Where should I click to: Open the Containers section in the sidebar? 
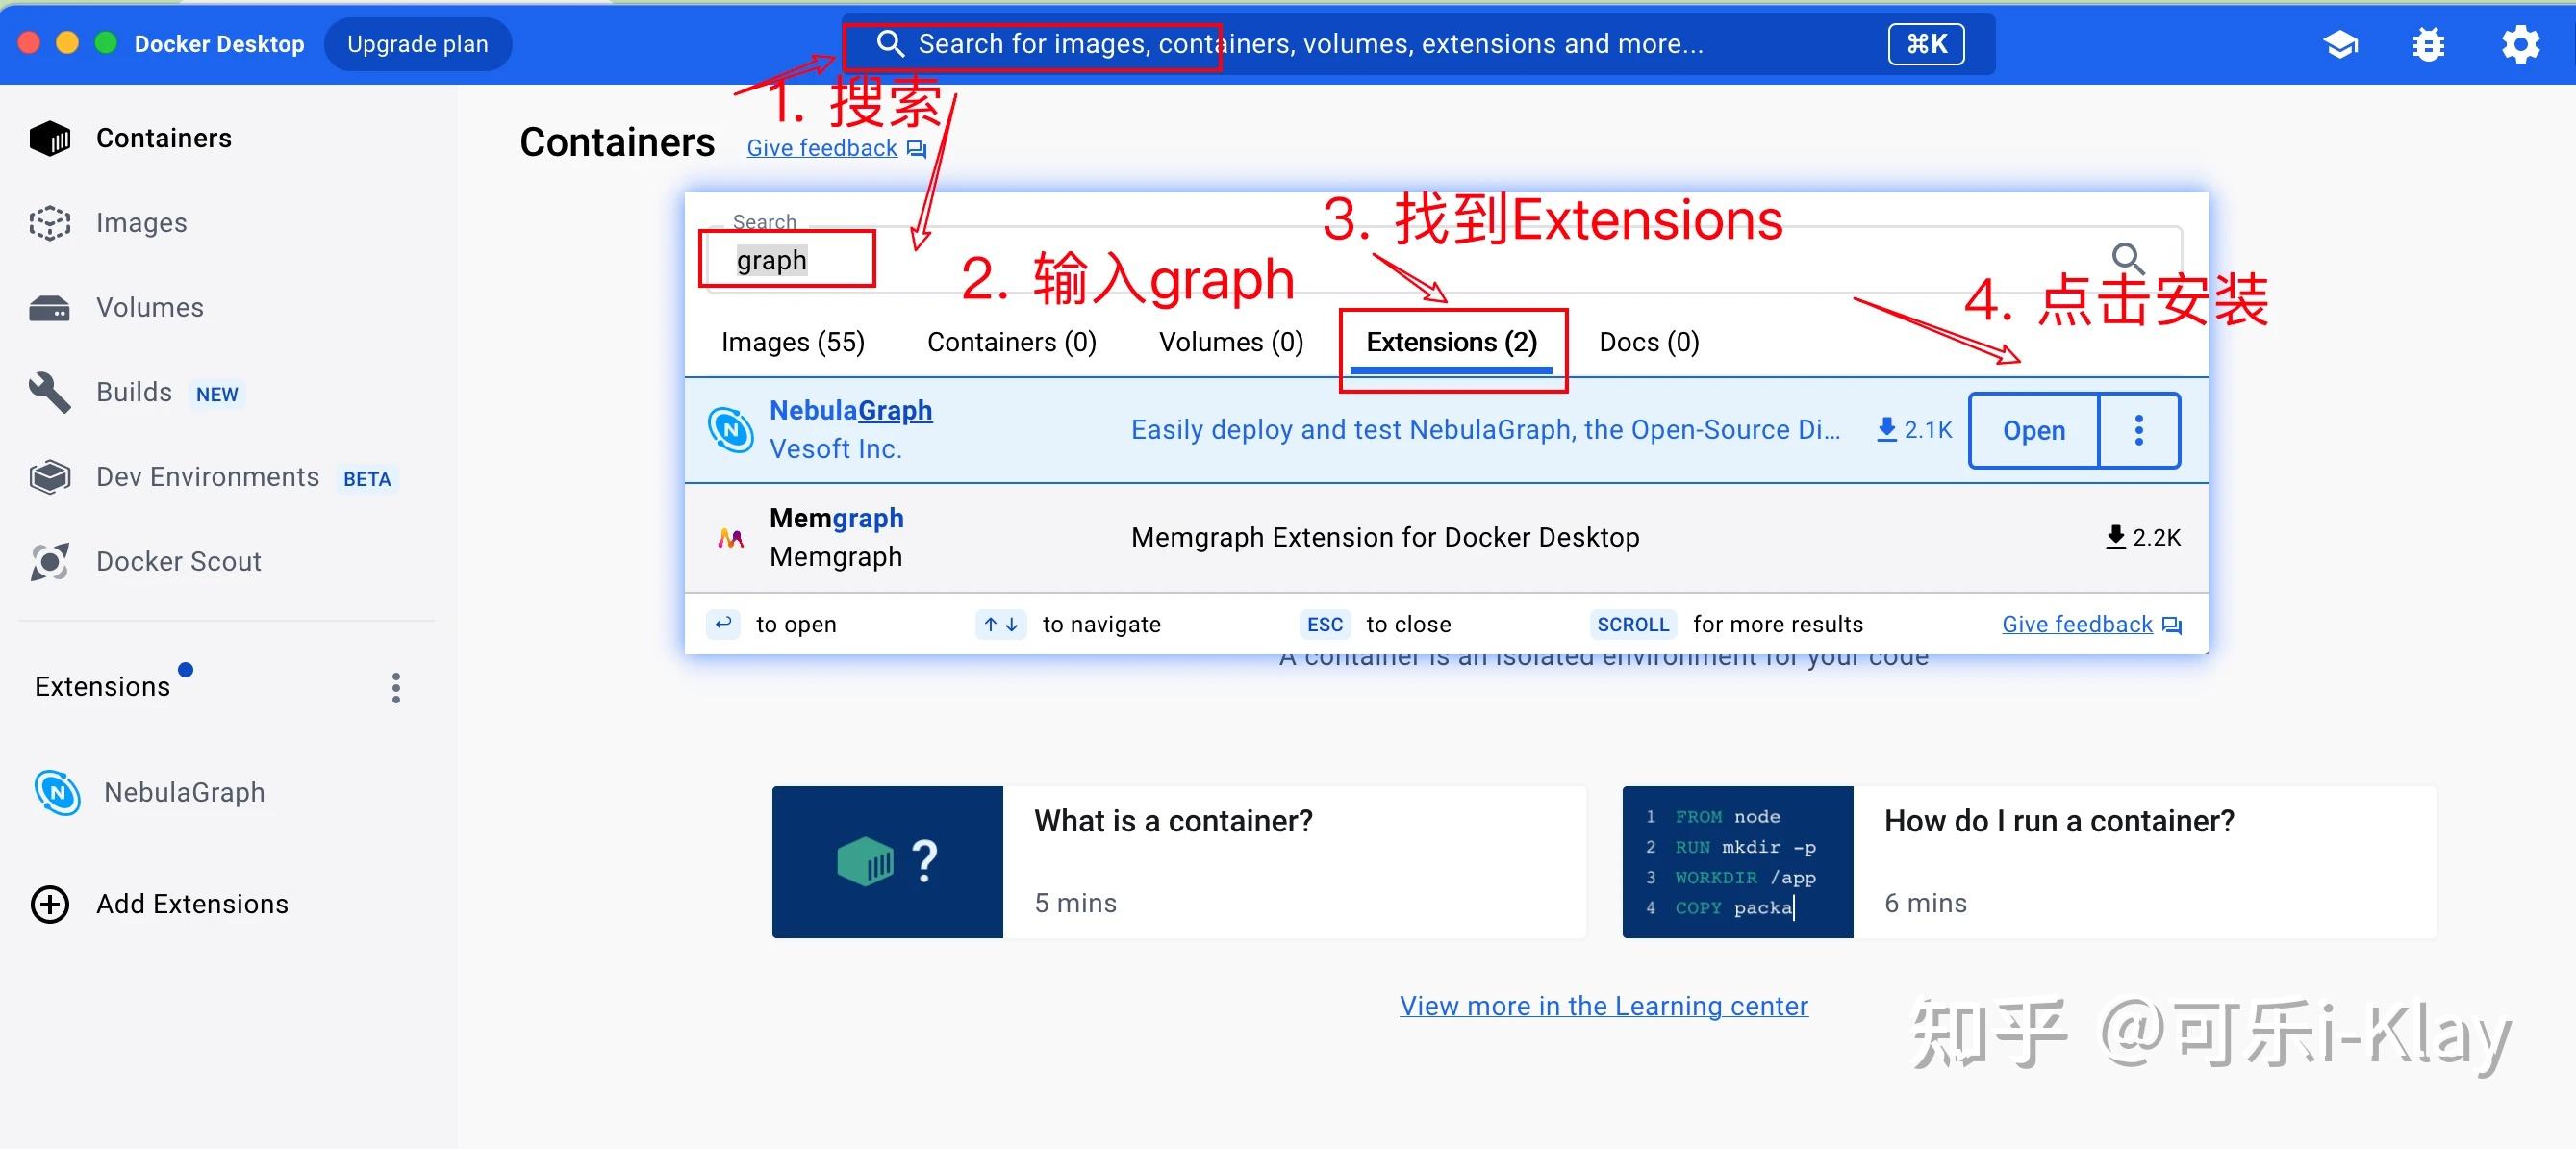(163, 138)
